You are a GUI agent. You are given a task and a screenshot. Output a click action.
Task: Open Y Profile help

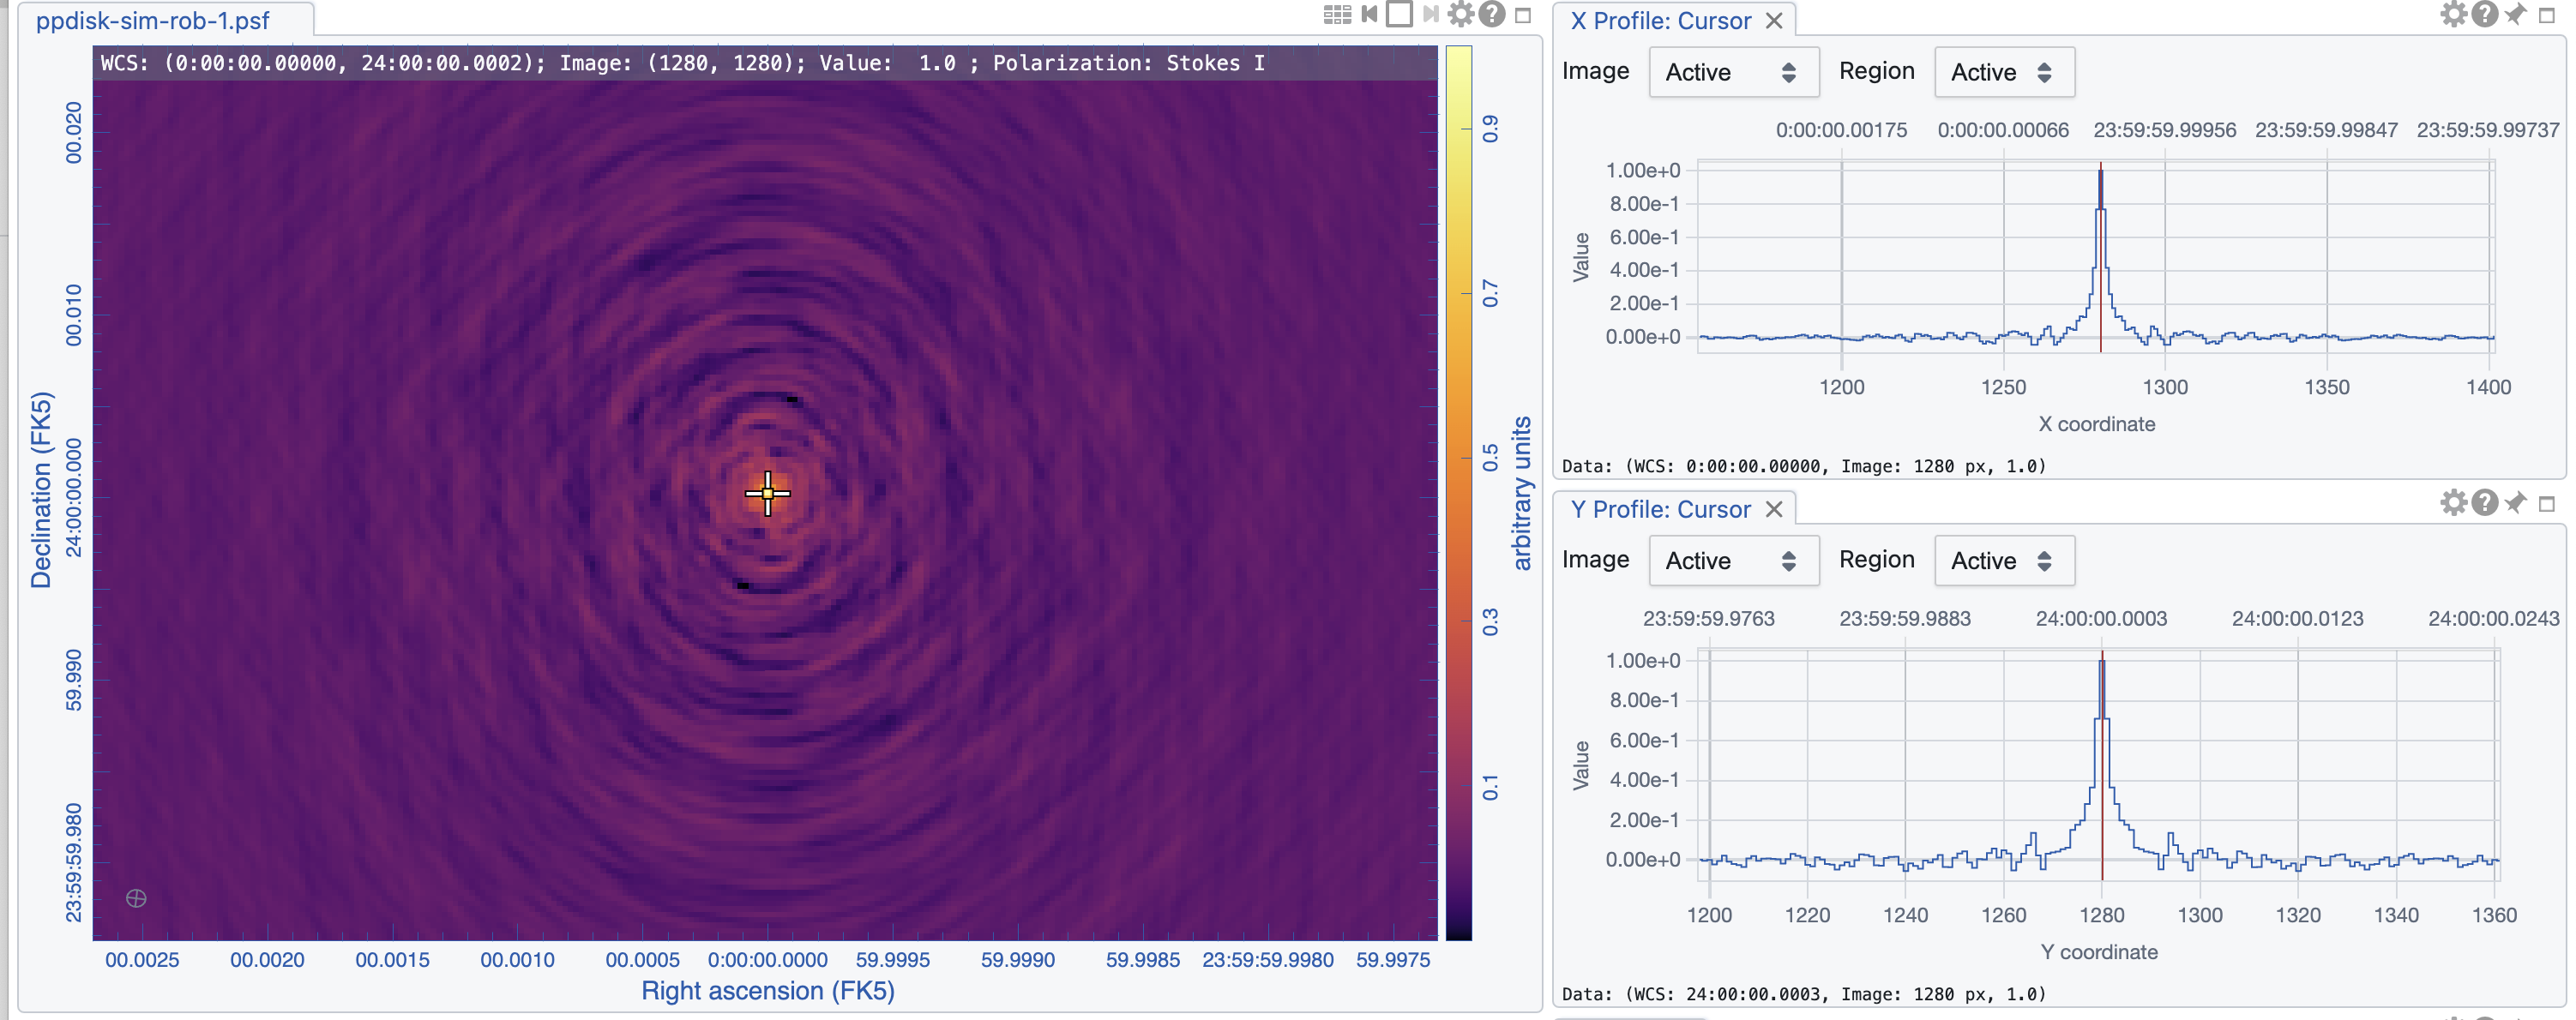[2484, 502]
